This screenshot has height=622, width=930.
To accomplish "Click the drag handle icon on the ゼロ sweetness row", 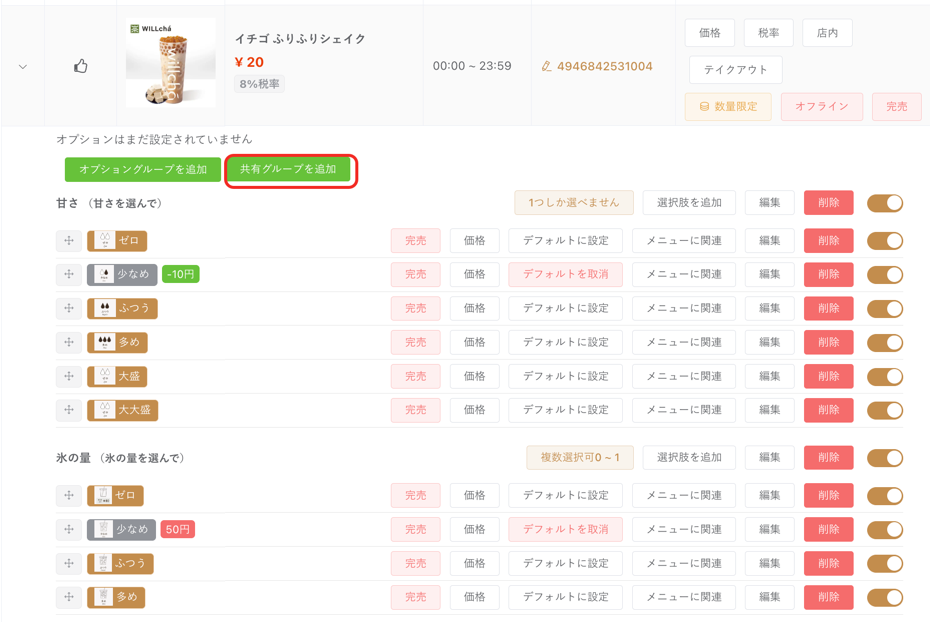I will pyautogui.click(x=68, y=240).
